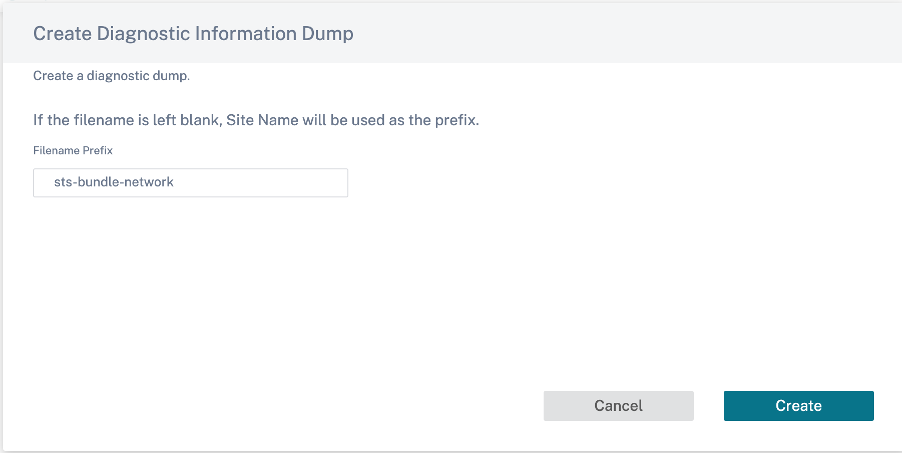The height and width of the screenshot is (454, 902).
Task: Confirm diagnostic dump creation with Create
Action: pyautogui.click(x=798, y=406)
